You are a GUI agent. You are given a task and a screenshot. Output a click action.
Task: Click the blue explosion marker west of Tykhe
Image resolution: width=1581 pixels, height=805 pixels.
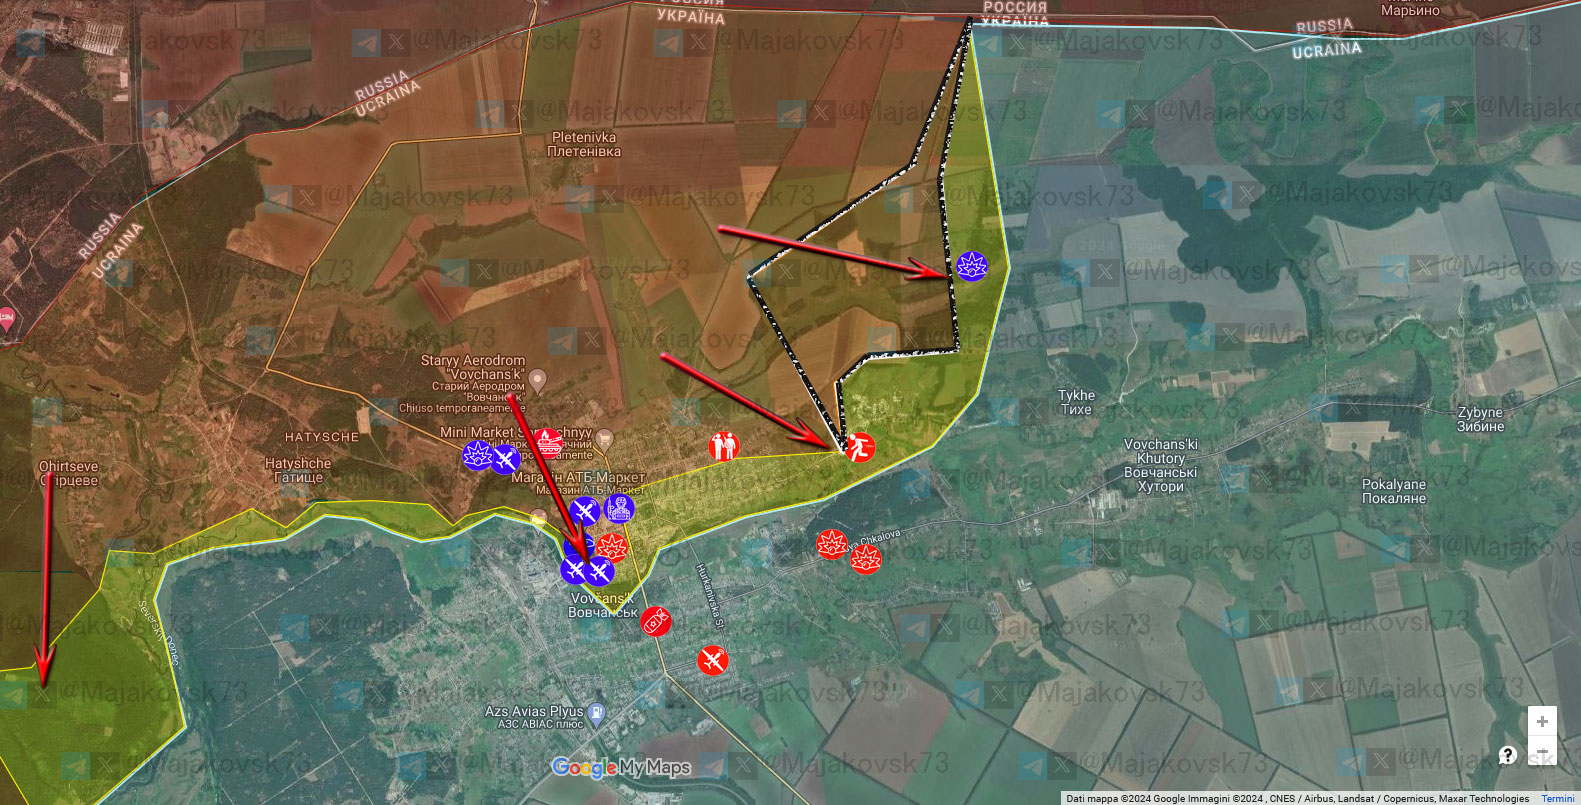click(x=971, y=266)
